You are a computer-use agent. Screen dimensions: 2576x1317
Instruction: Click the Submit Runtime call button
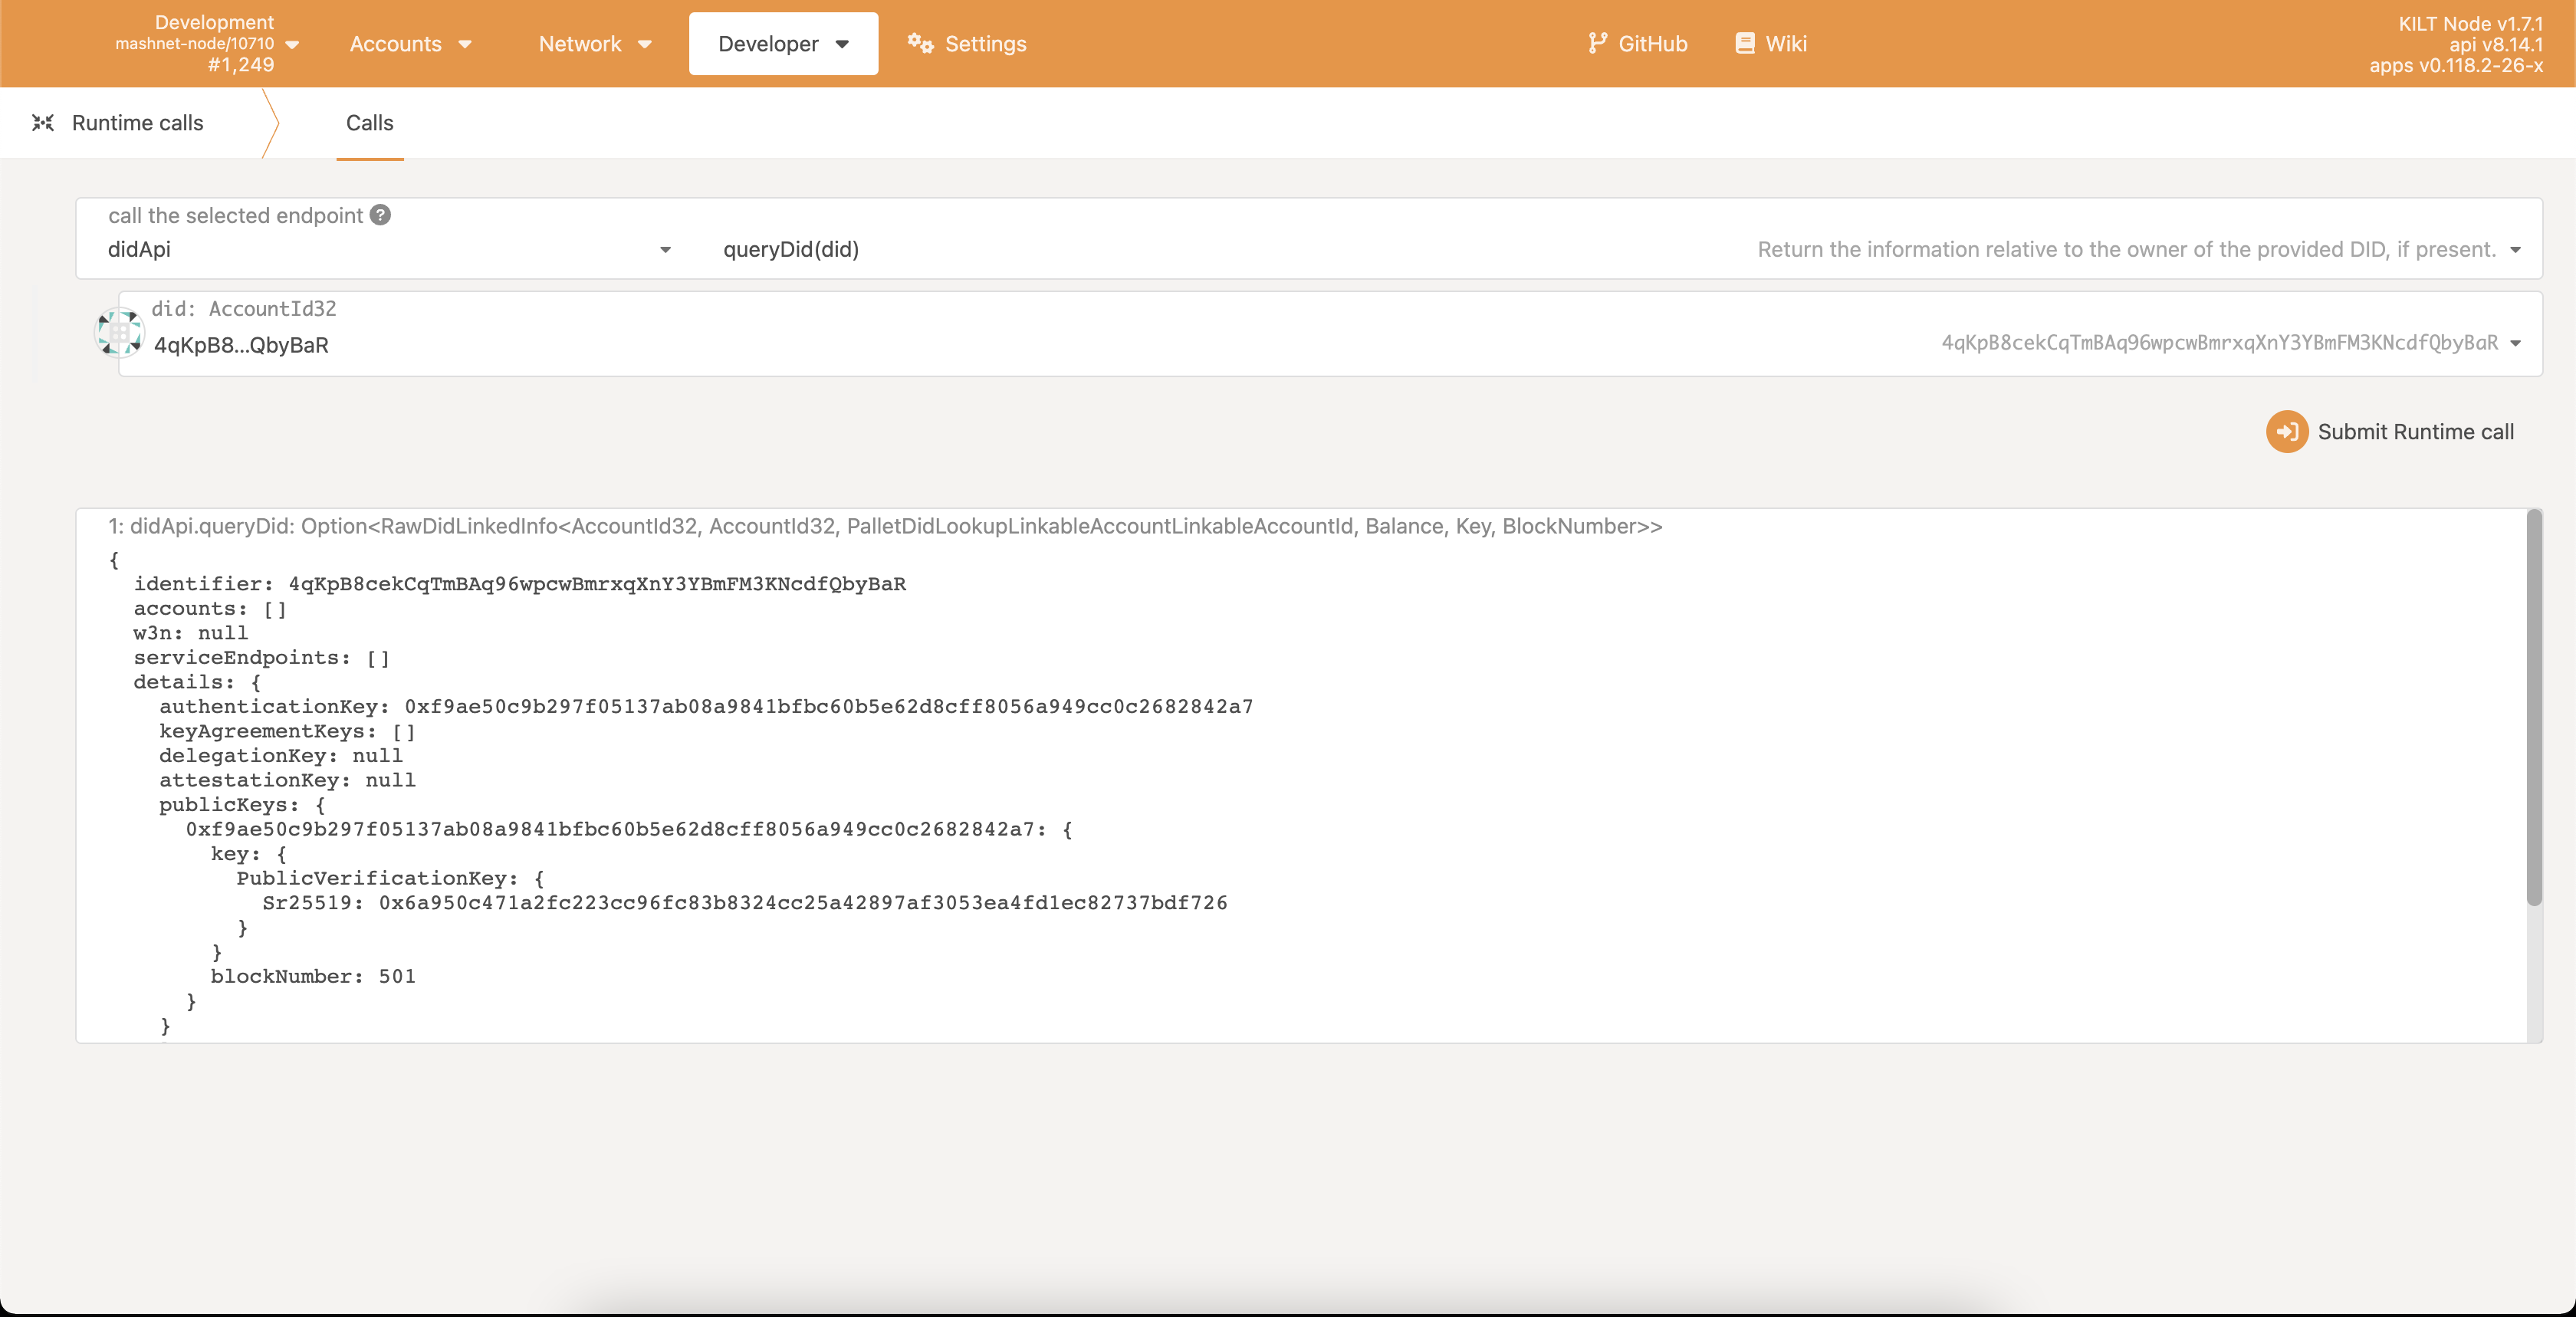click(2414, 431)
